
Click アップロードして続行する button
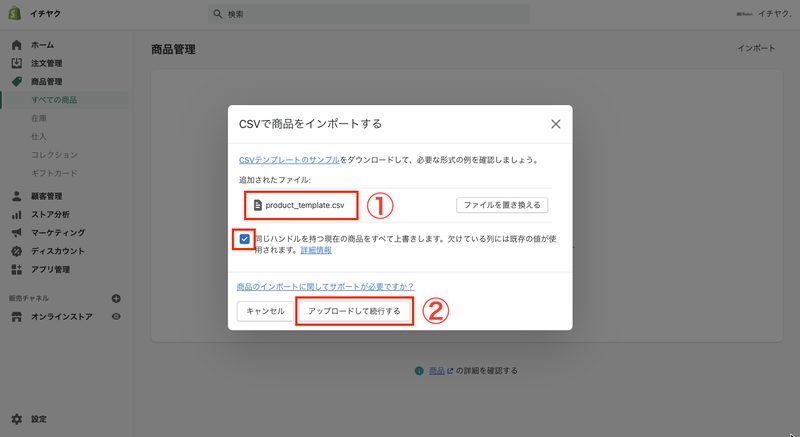[354, 311]
